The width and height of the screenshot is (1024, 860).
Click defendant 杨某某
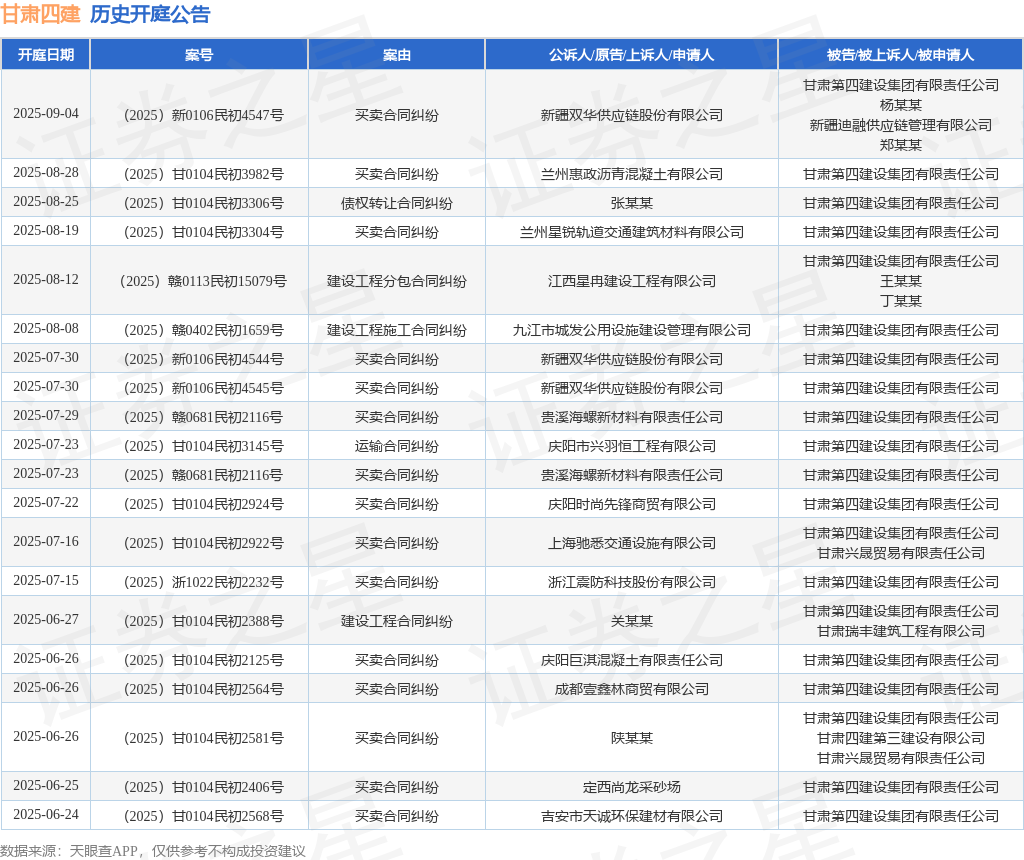coord(901,105)
